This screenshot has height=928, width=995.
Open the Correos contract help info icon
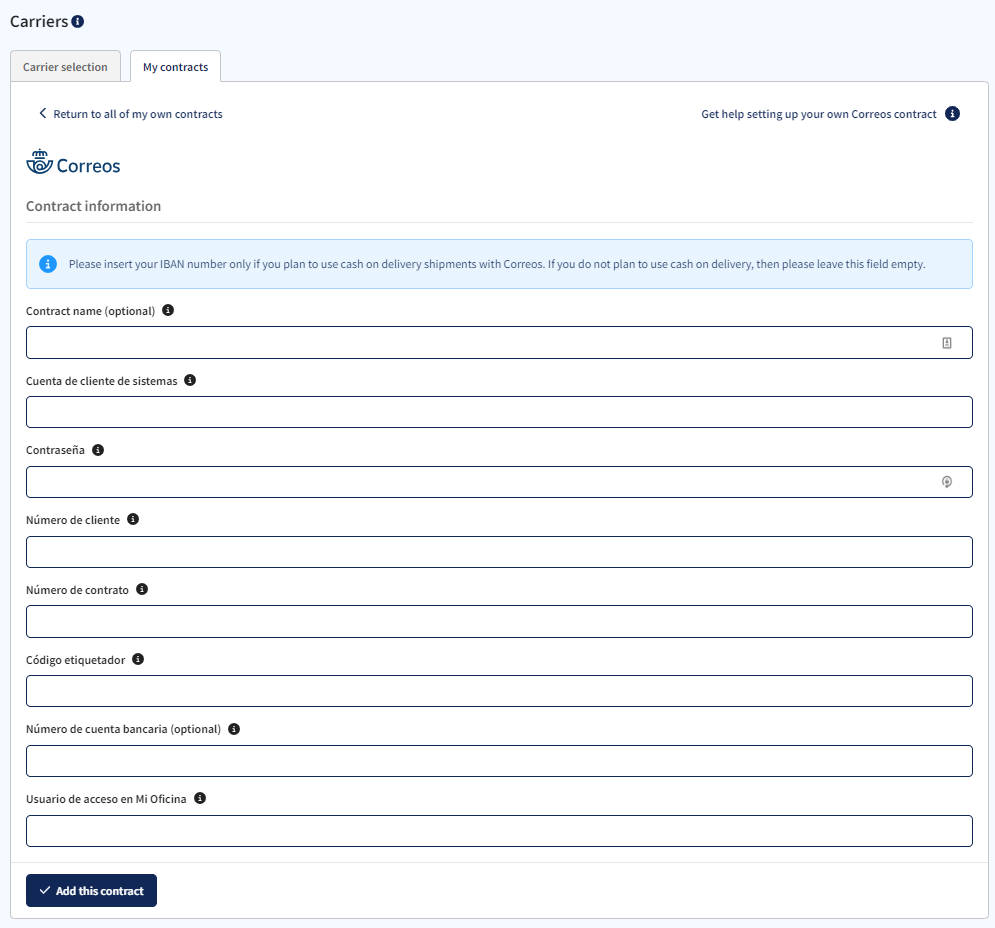pos(952,113)
